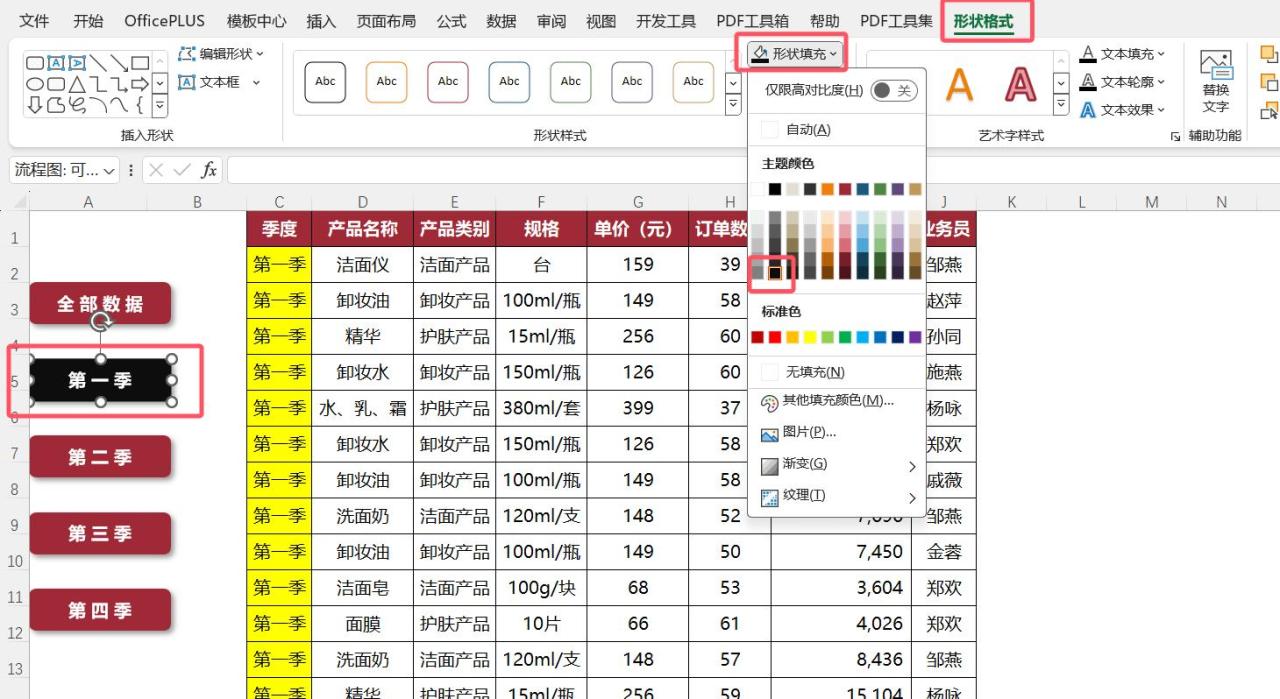Click the Texture fill icon in menu
The height and width of the screenshot is (699, 1280).
point(769,496)
